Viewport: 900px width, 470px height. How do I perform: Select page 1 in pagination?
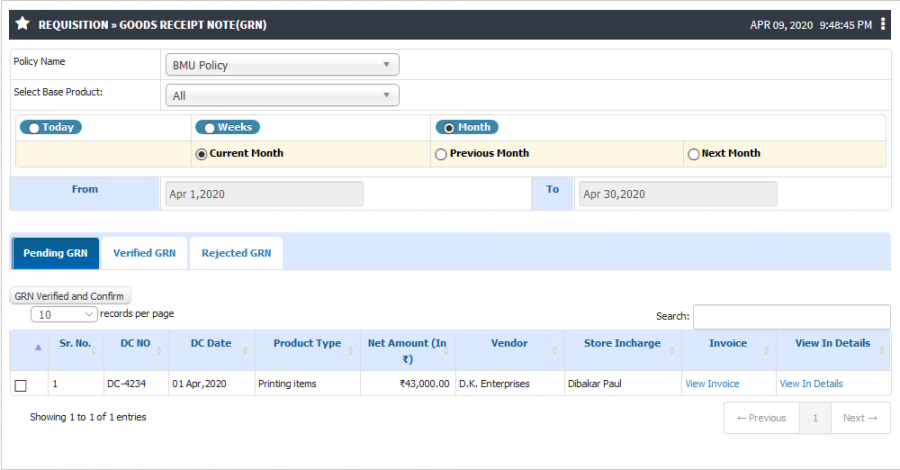[x=815, y=418]
